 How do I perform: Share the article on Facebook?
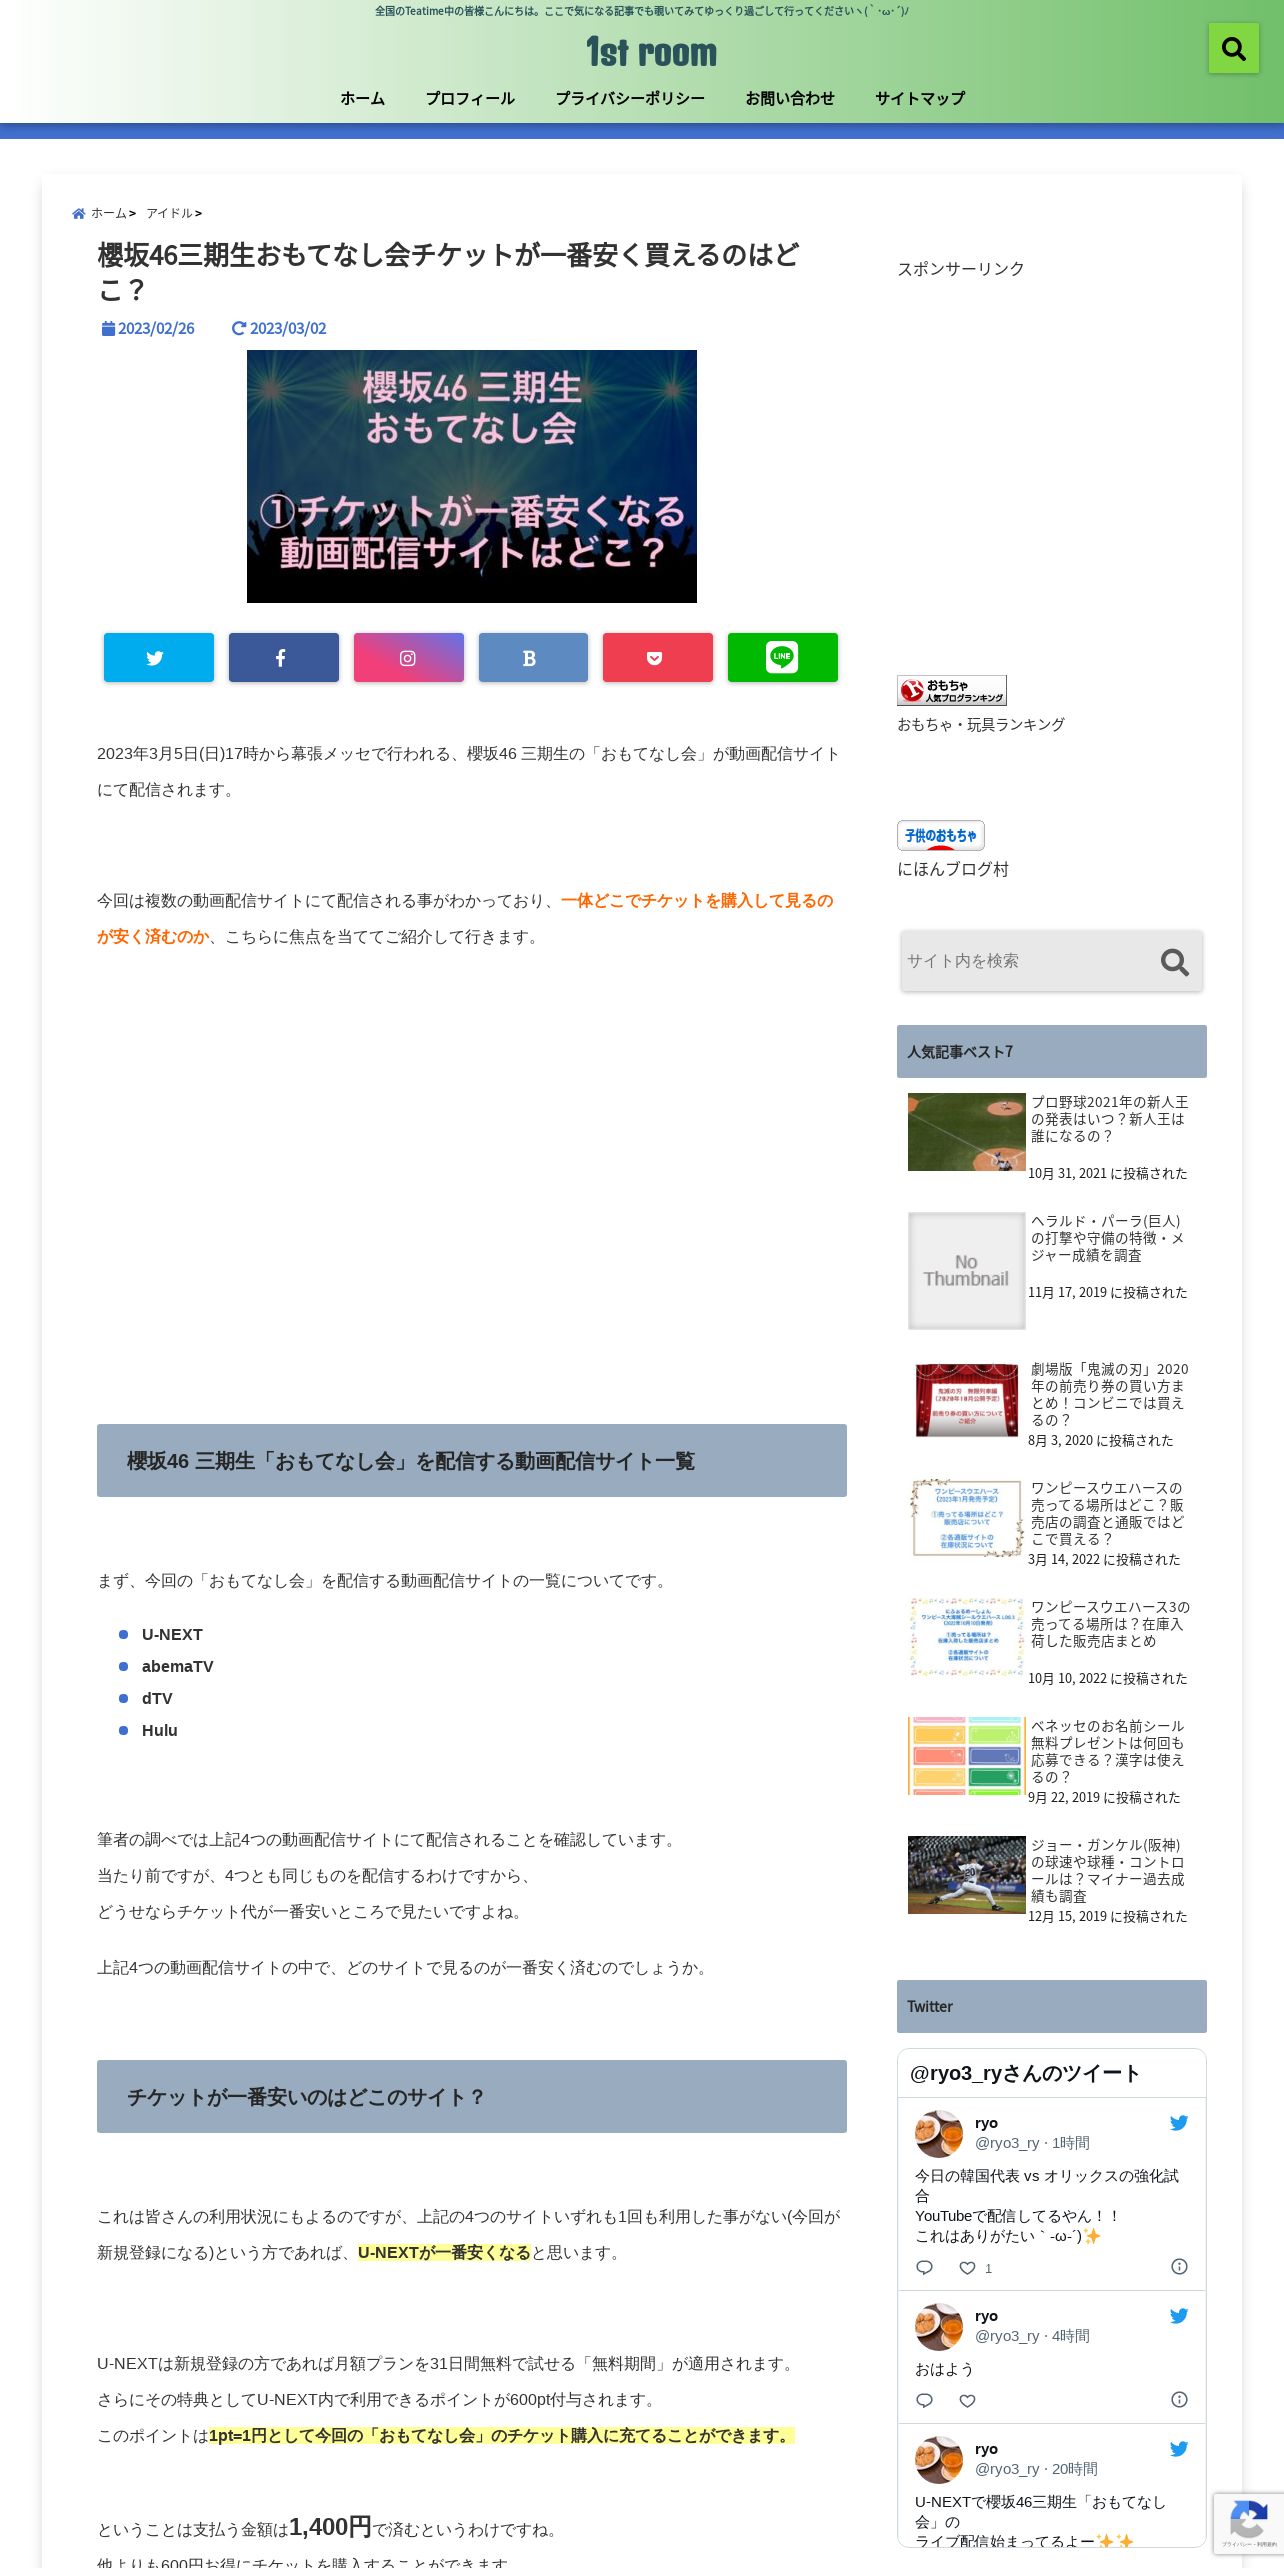tap(284, 657)
